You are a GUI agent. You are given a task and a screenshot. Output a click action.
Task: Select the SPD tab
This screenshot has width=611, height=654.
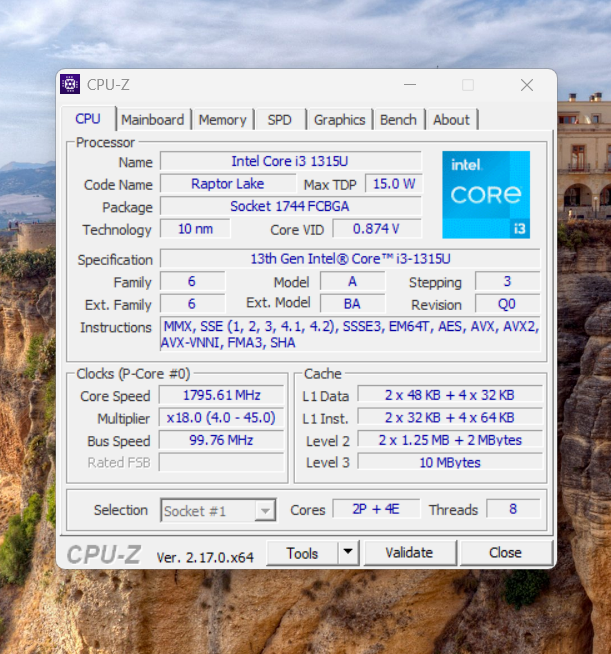tap(279, 120)
